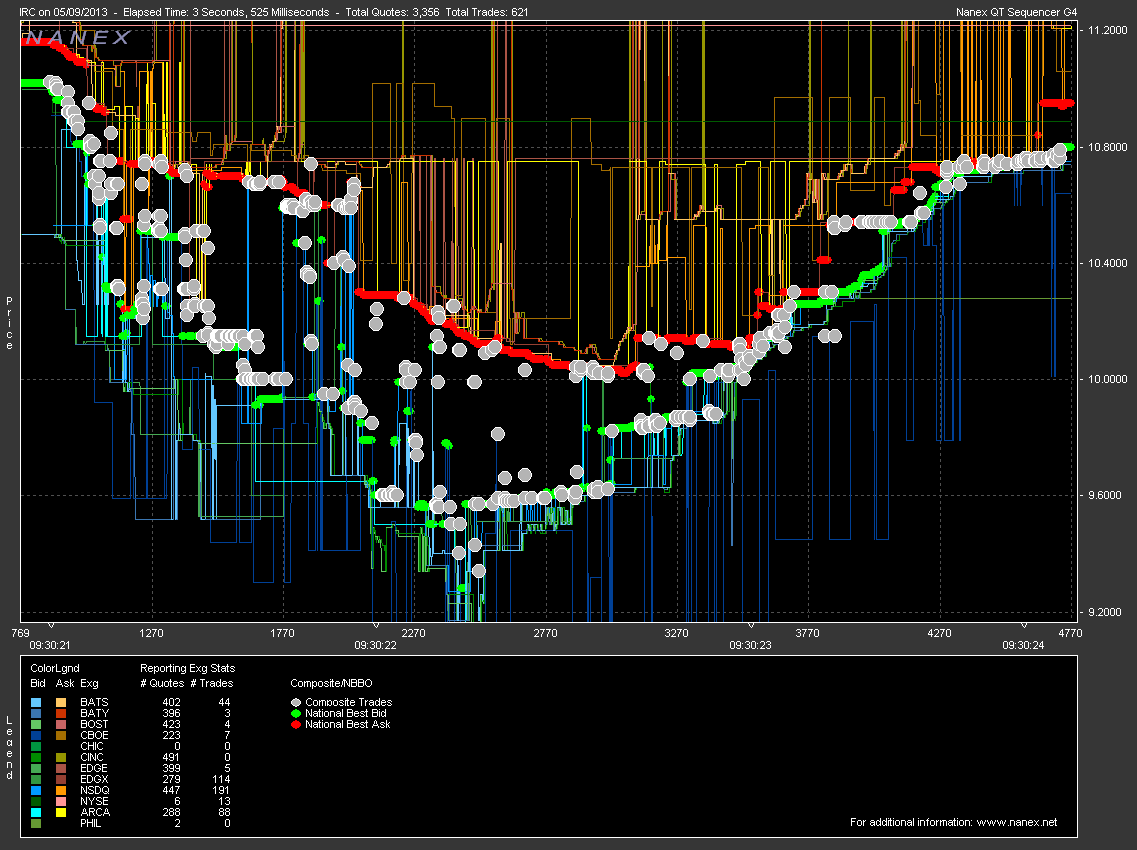Select the NSDQ bid color swatch
1137x850 pixels.
pos(36,790)
